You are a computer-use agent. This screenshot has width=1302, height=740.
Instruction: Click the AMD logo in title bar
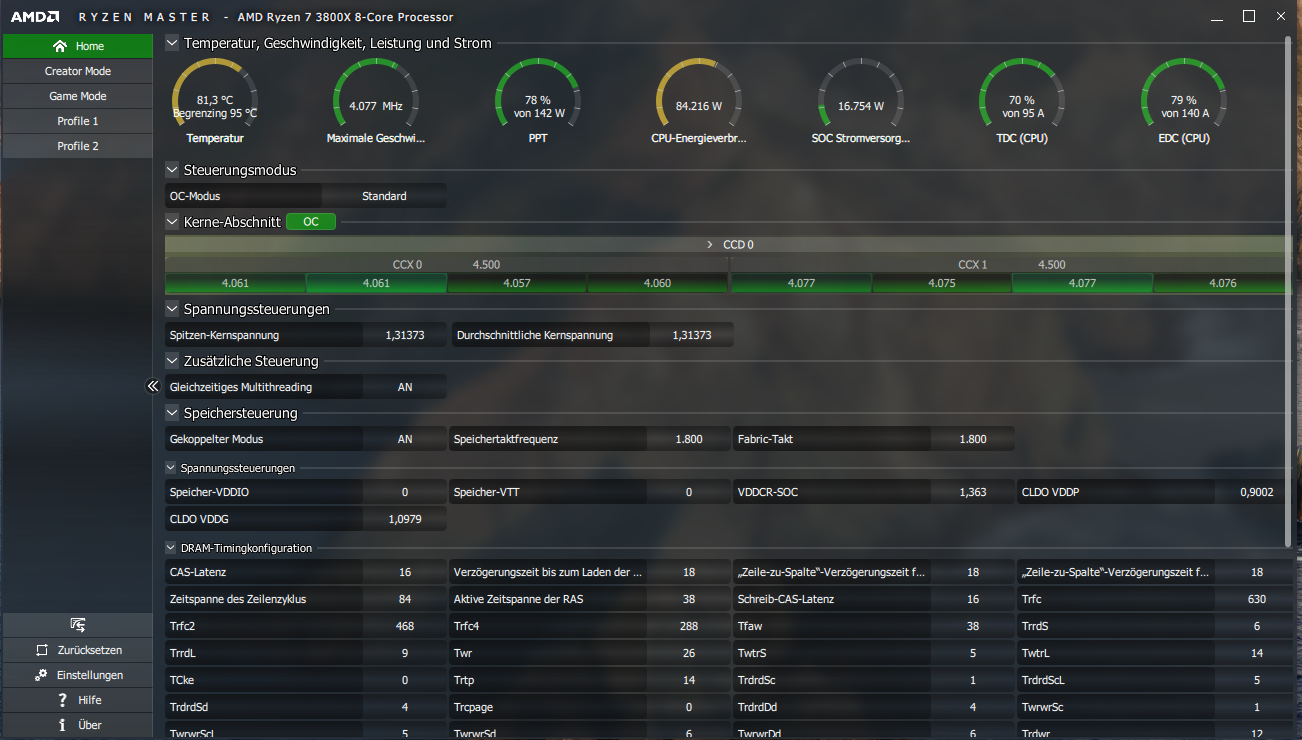click(35, 17)
